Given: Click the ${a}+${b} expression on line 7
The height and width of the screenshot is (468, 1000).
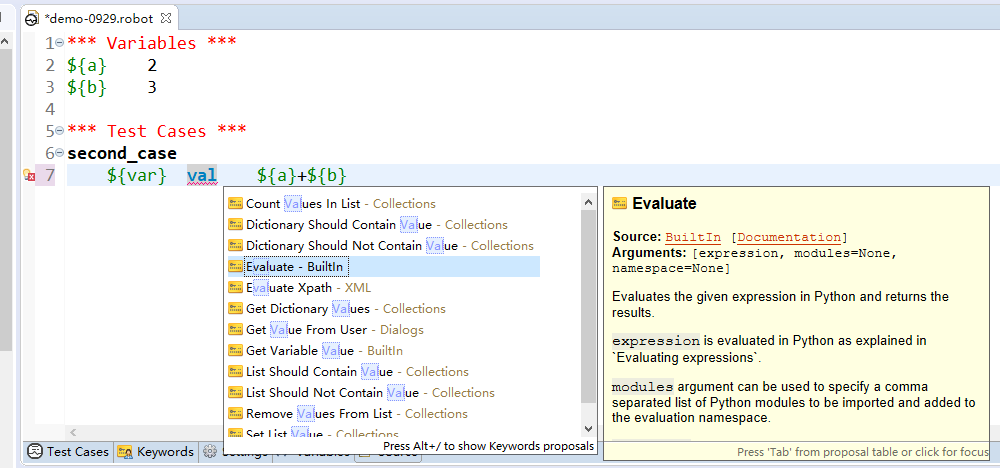Looking at the screenshot, I should (302, 175).
